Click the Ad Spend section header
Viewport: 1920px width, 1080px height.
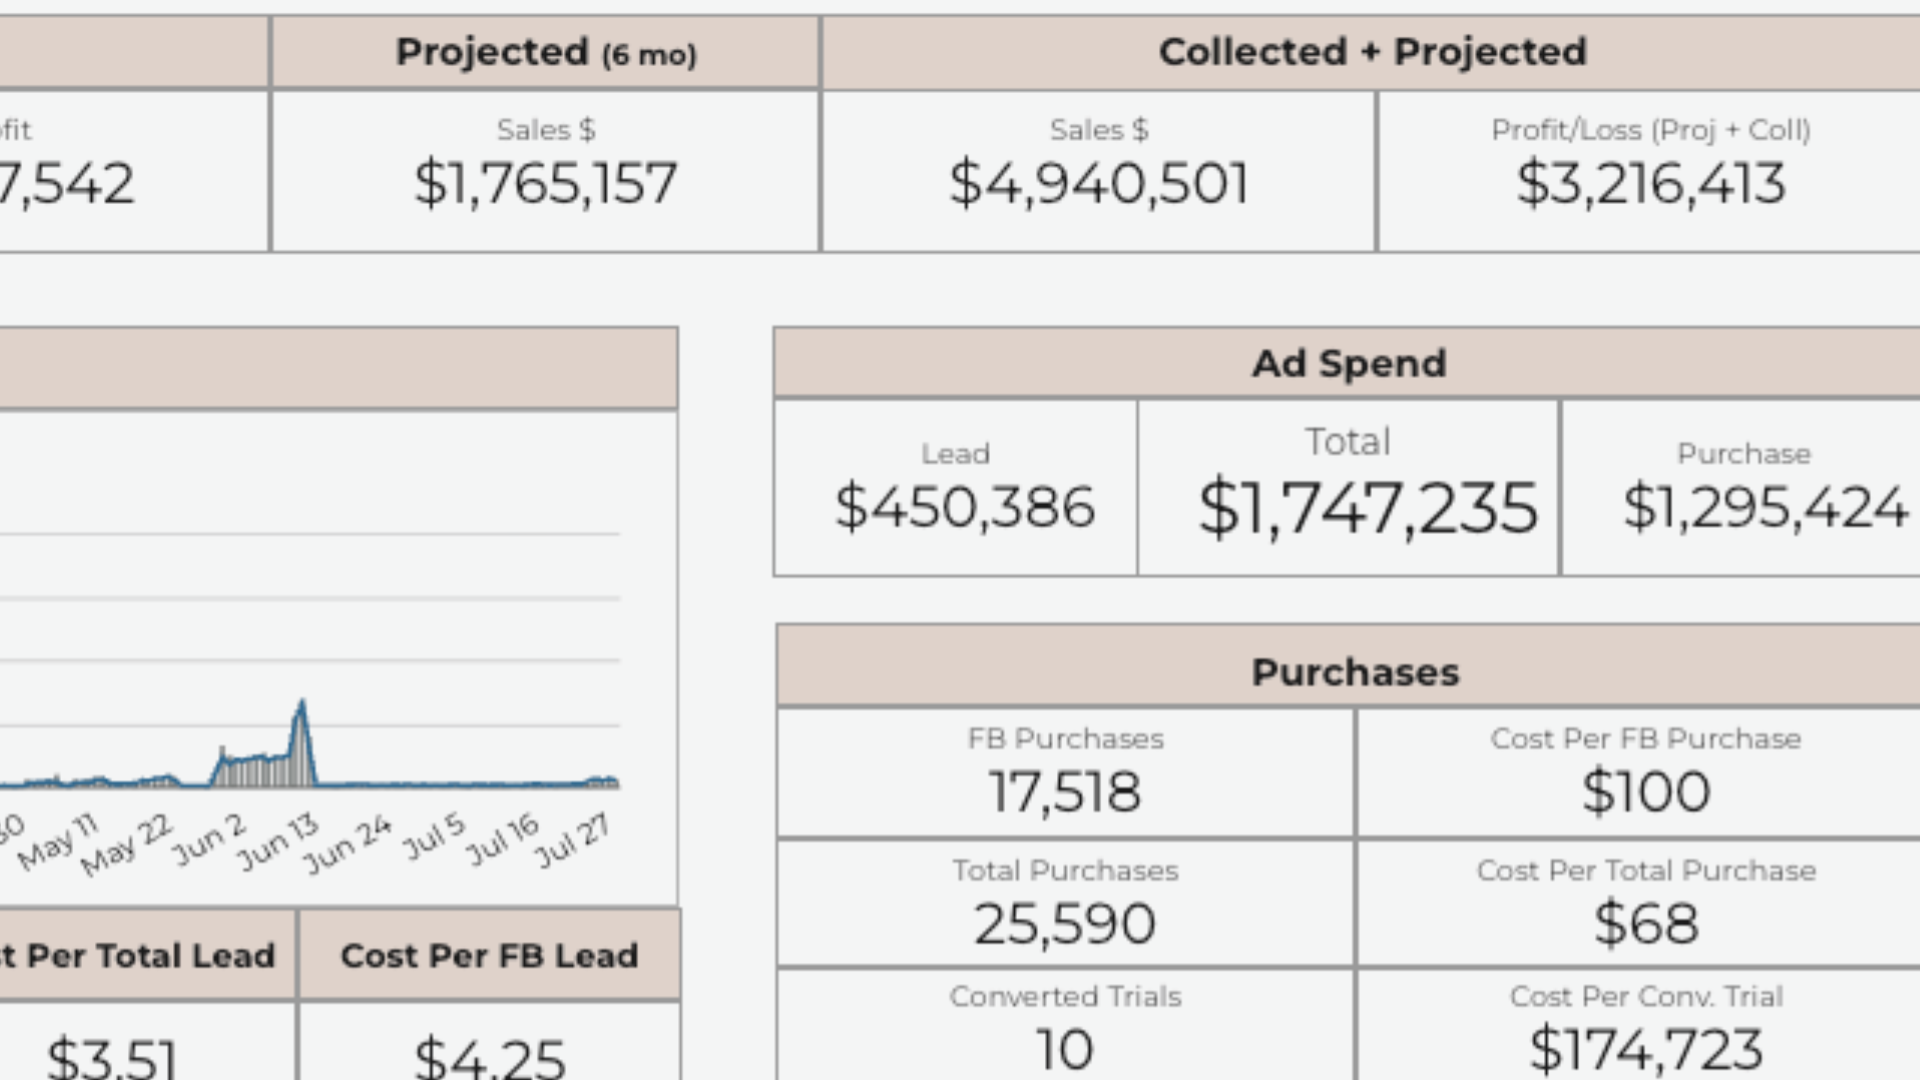(x=1348, y=364)
